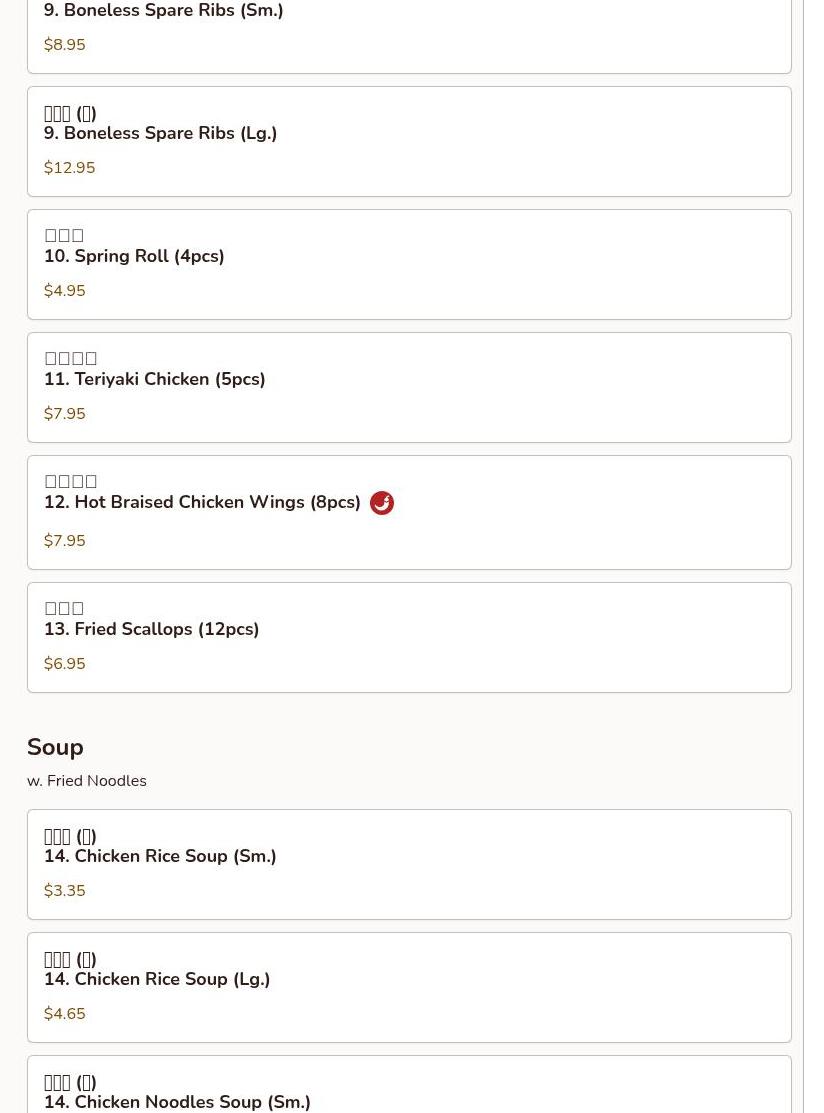Viewport: 824px width, 1113px height.
Task: Click the $3.35 soup price
Action: point(65,890)
